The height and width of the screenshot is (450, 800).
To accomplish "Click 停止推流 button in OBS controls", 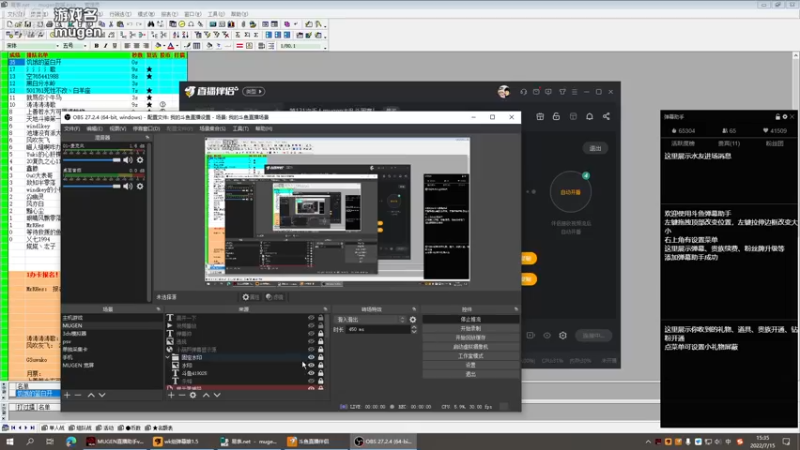I will tap(470, 319).
